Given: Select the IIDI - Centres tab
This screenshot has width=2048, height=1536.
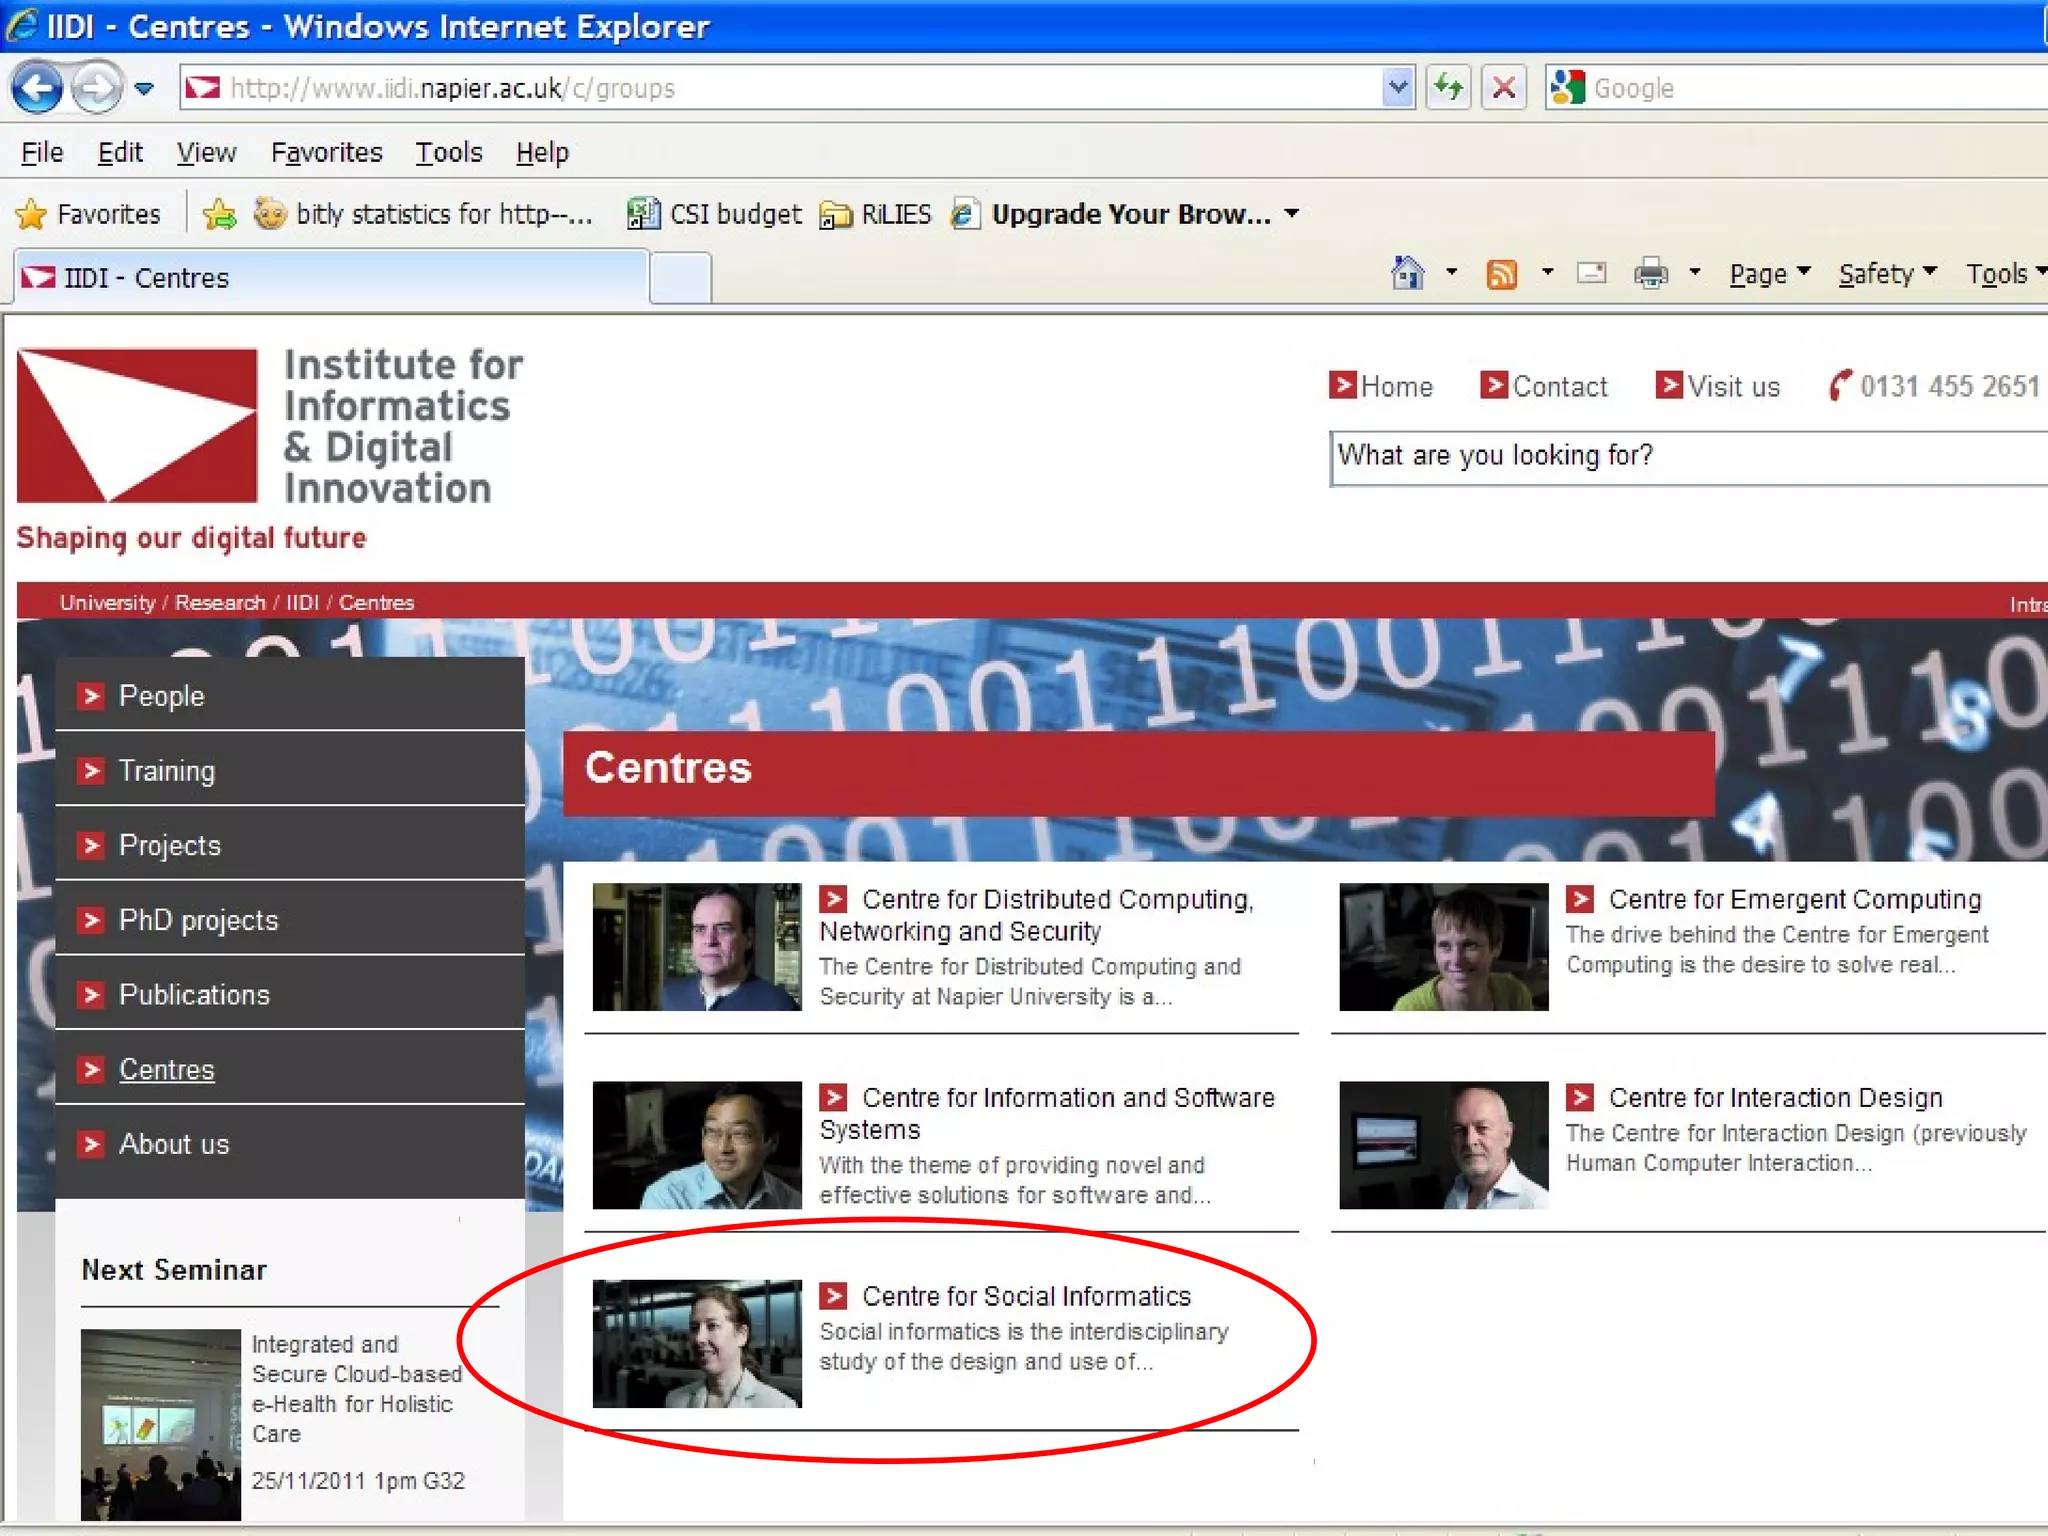Looking at the screenshot, I should click(x=330, y=277).
